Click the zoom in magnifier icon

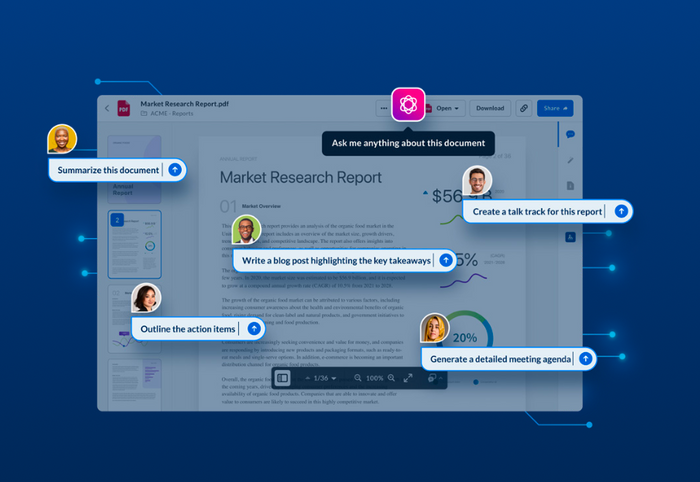tap(391, 378)
